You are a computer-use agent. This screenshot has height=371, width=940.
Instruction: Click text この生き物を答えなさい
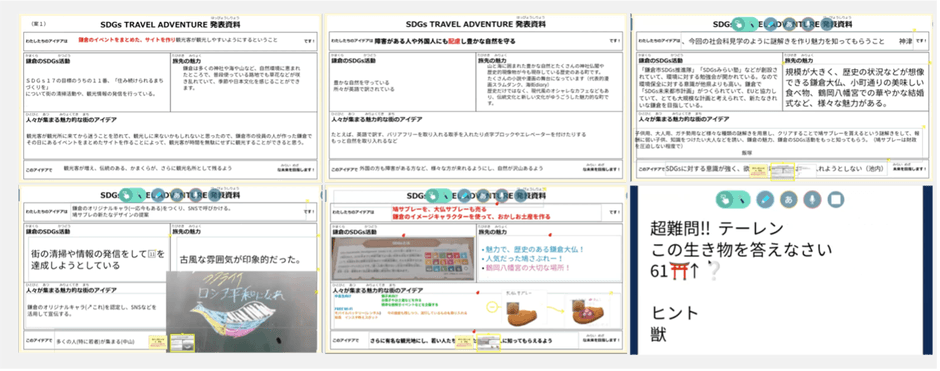coord(742,249)
